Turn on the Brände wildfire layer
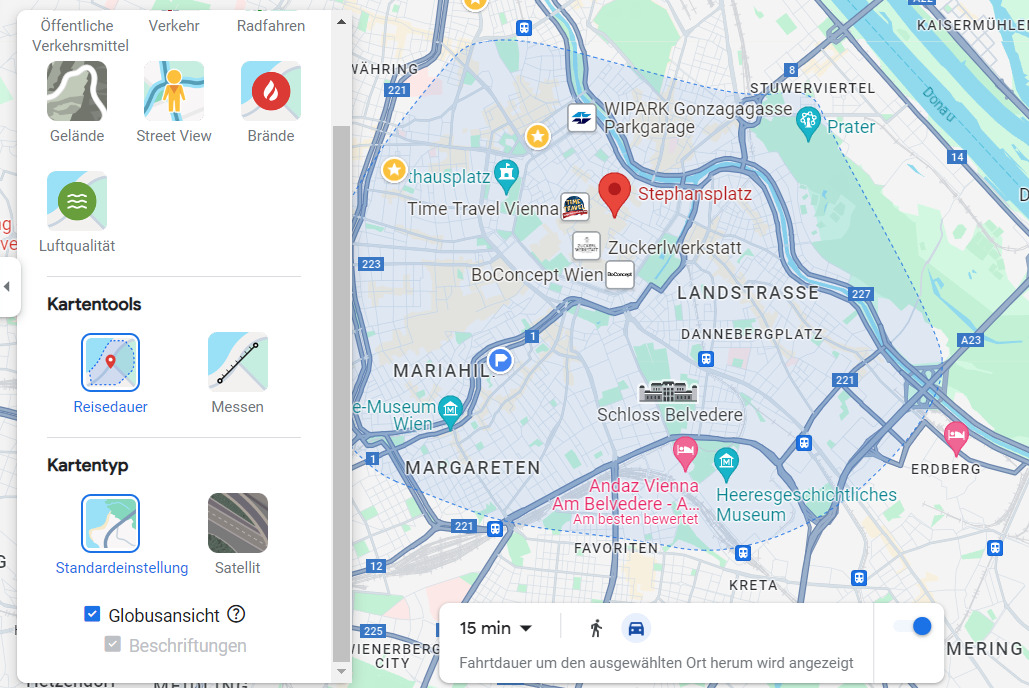This screenshot has width=1029, height=688. coord(271,91)
